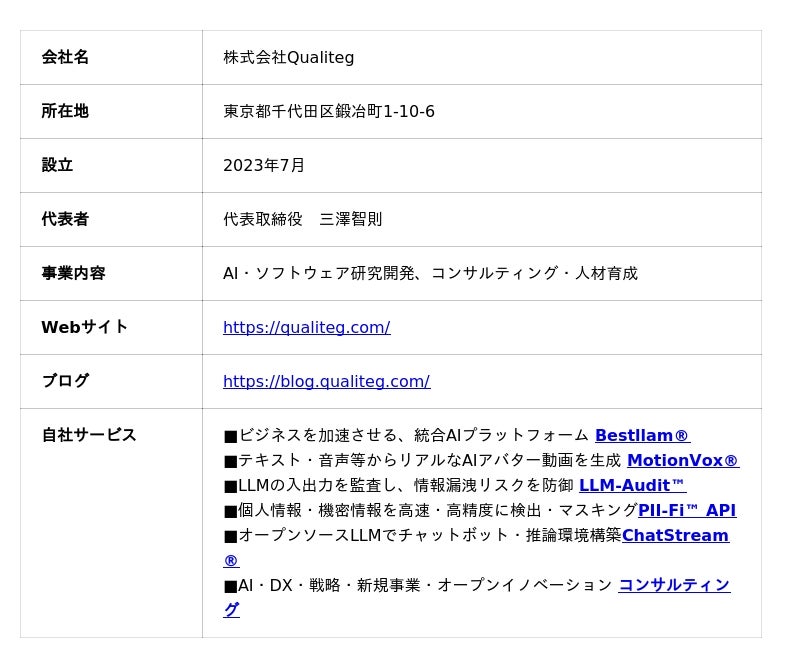800x668 pixels.
Task: Click the founding date 2023年7月
Action: pos(264,165)
